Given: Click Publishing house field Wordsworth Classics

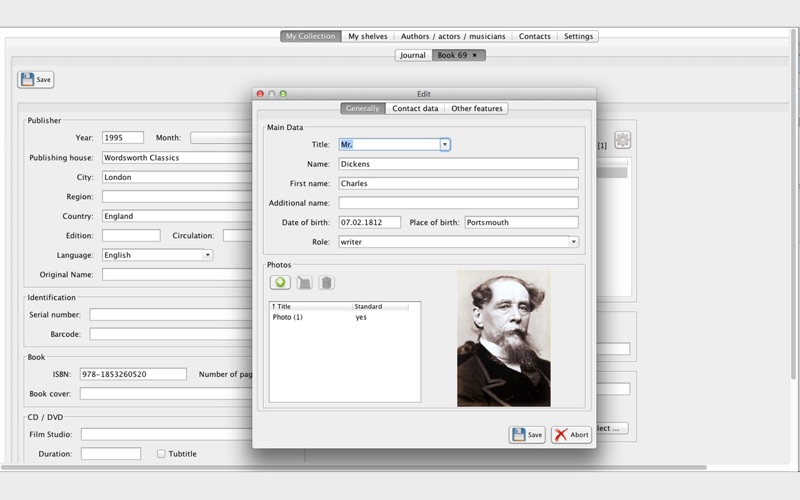Looking at the screenshot, I should point(177,158).
